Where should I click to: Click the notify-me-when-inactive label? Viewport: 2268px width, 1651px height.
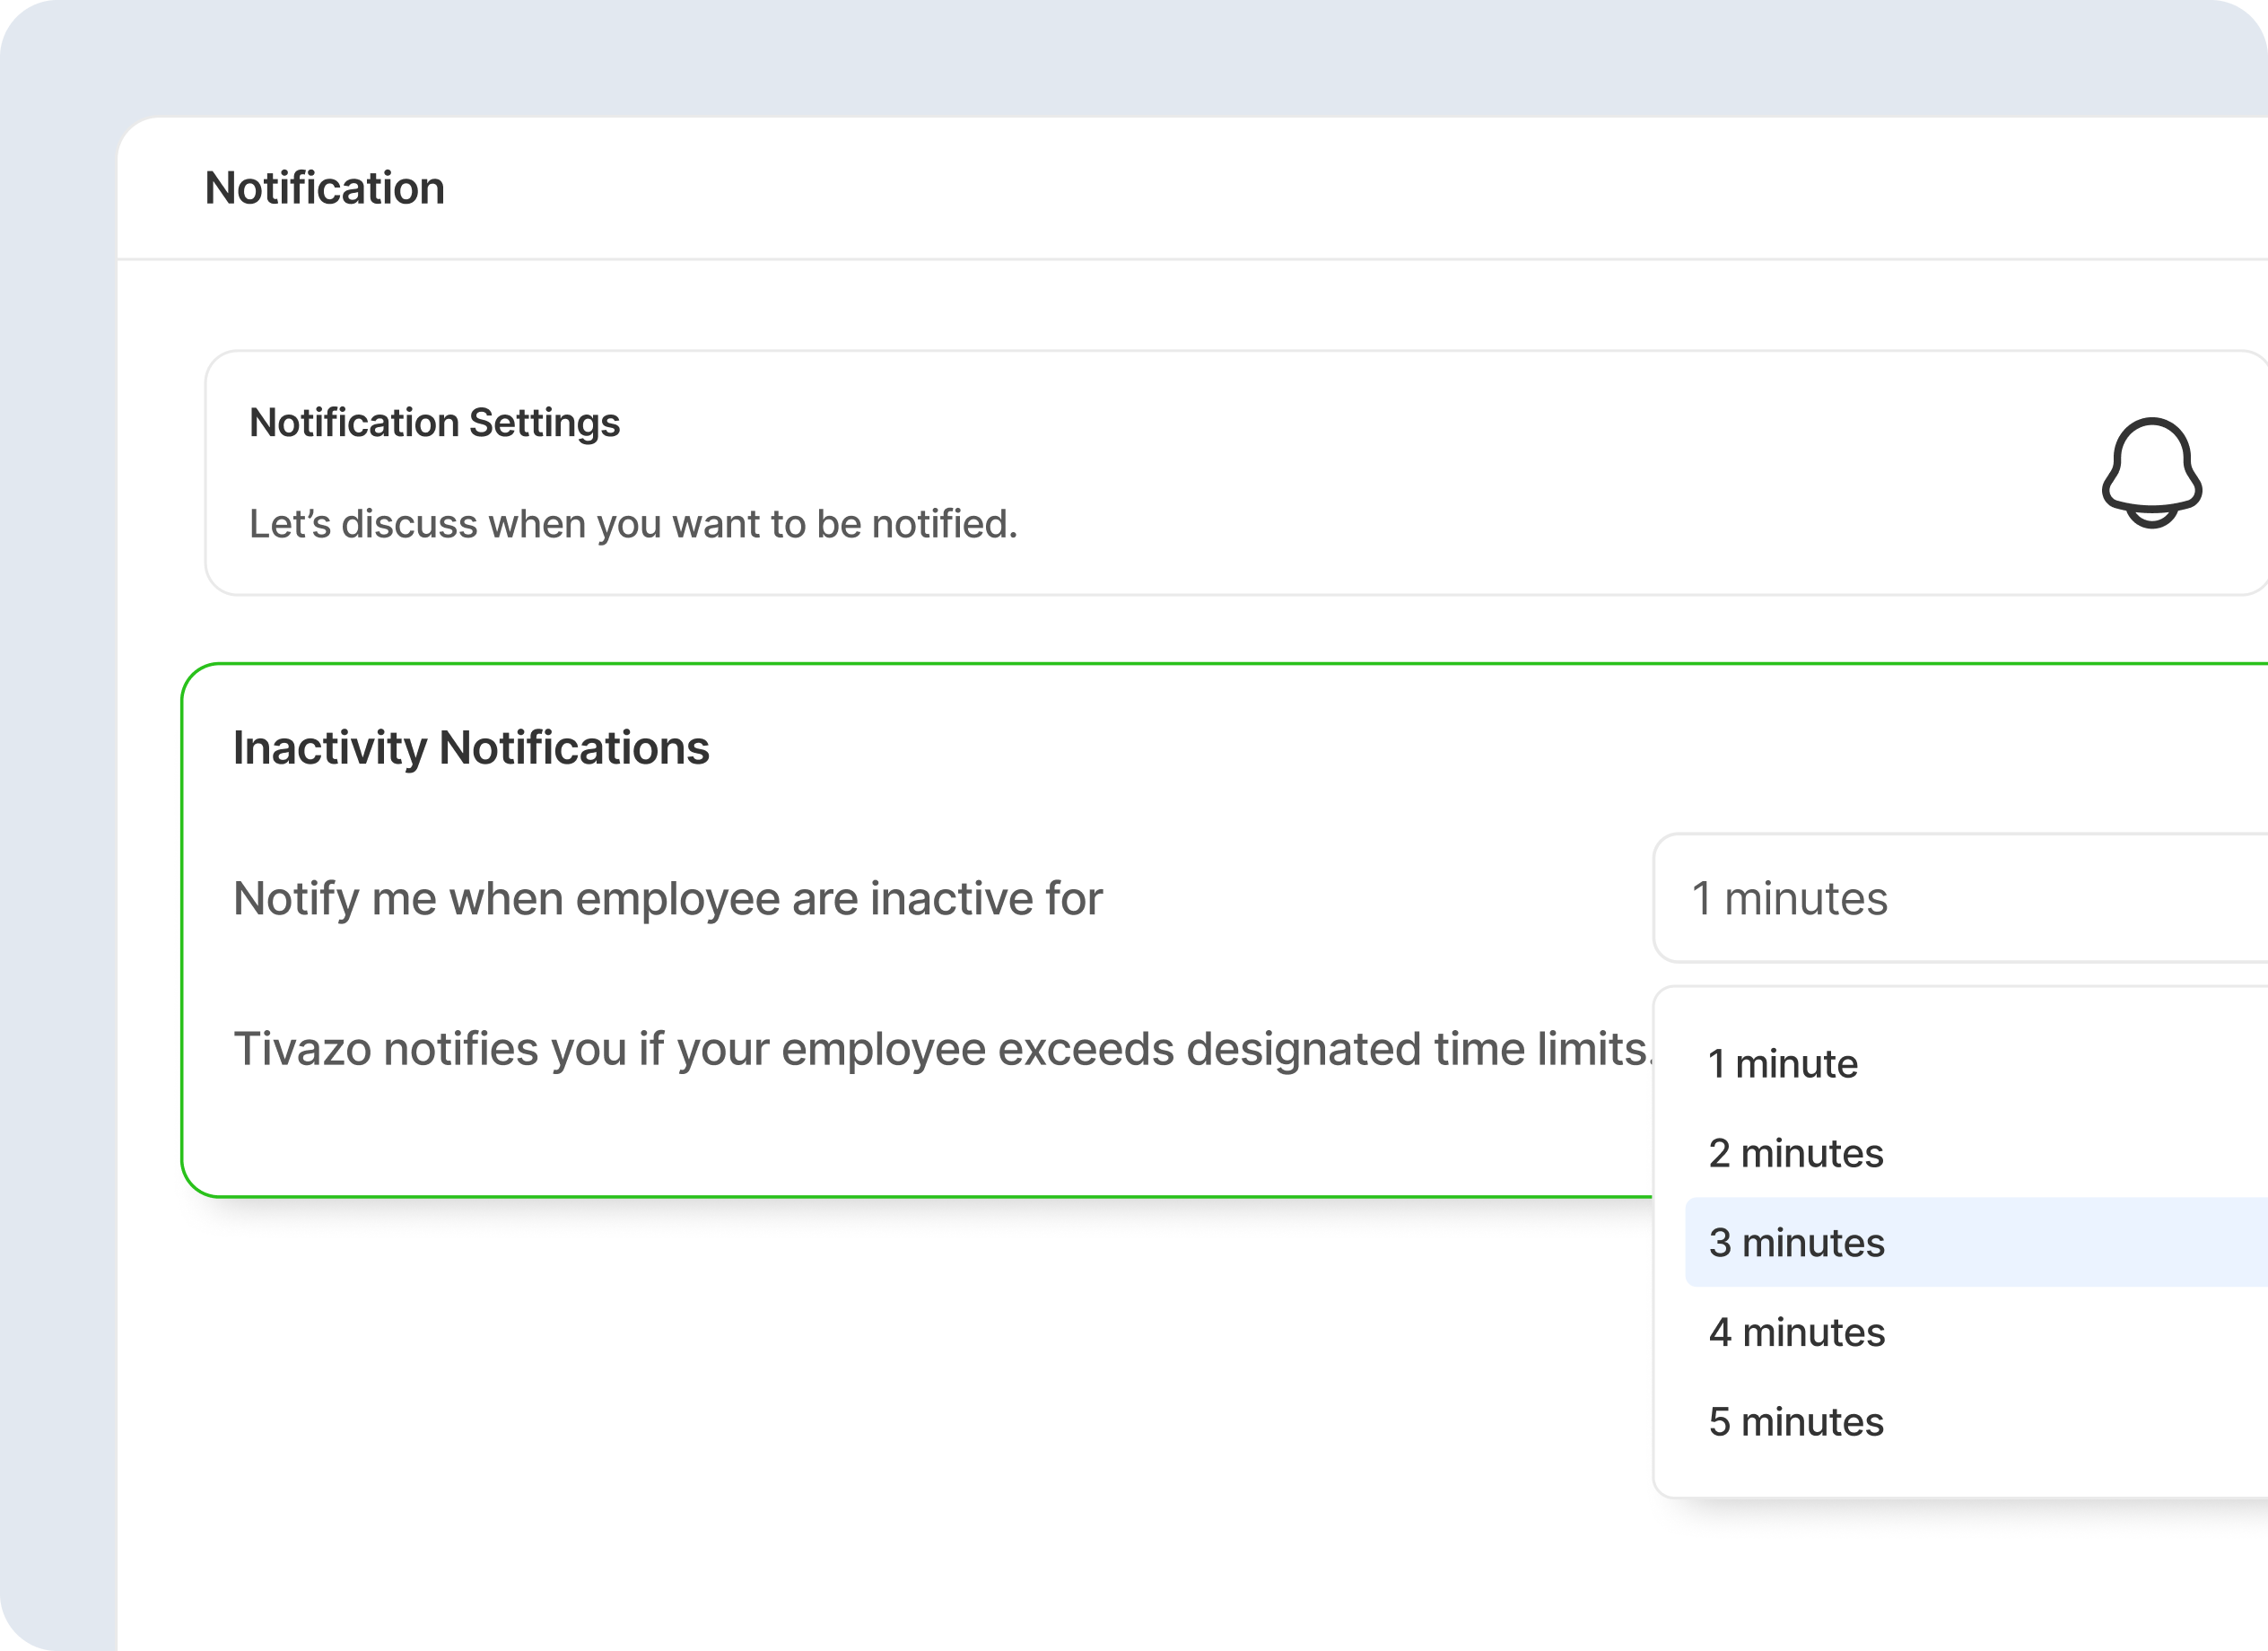[667, 898]
